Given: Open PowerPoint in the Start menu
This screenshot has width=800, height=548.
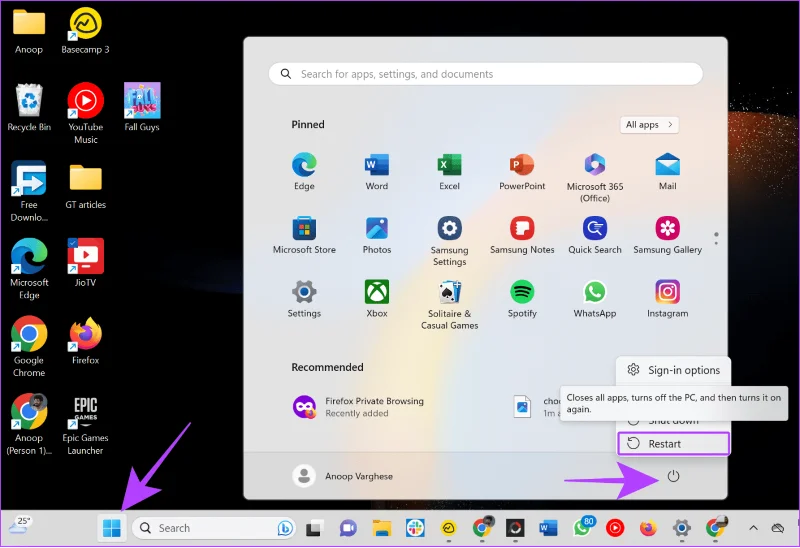Looking at the screenshot, I should [522, 171].
